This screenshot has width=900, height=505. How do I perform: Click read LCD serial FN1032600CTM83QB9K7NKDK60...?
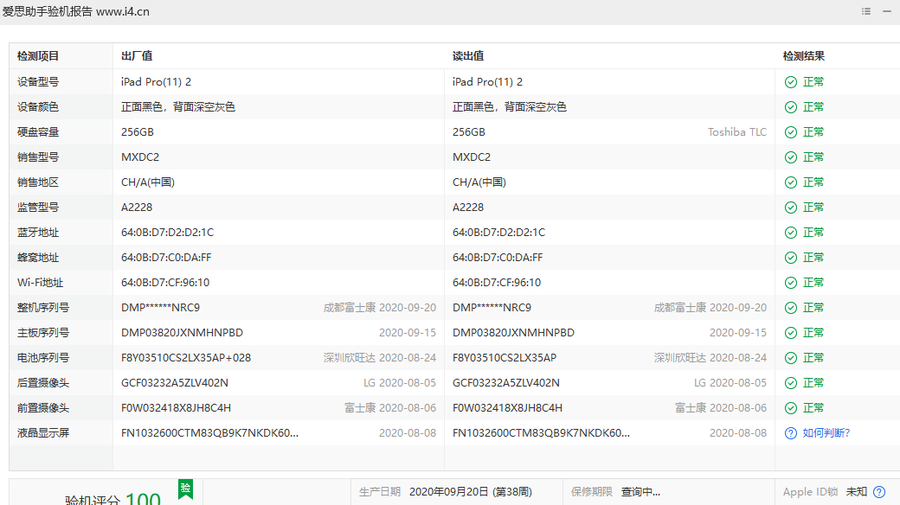(541, 433)
